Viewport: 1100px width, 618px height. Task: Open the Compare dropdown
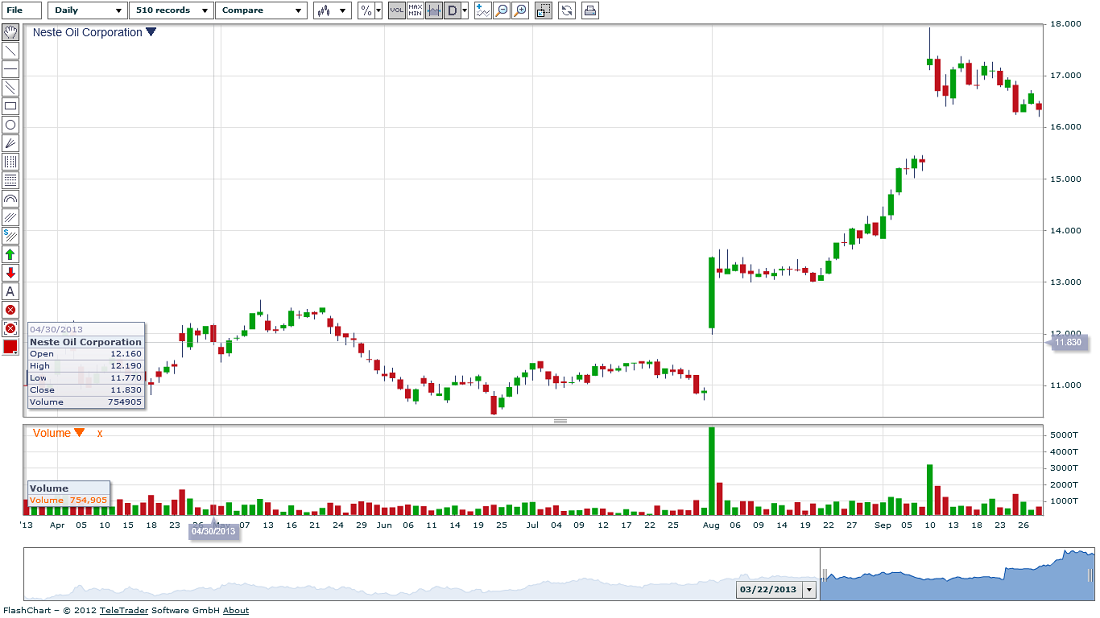(x=260, y=11)
